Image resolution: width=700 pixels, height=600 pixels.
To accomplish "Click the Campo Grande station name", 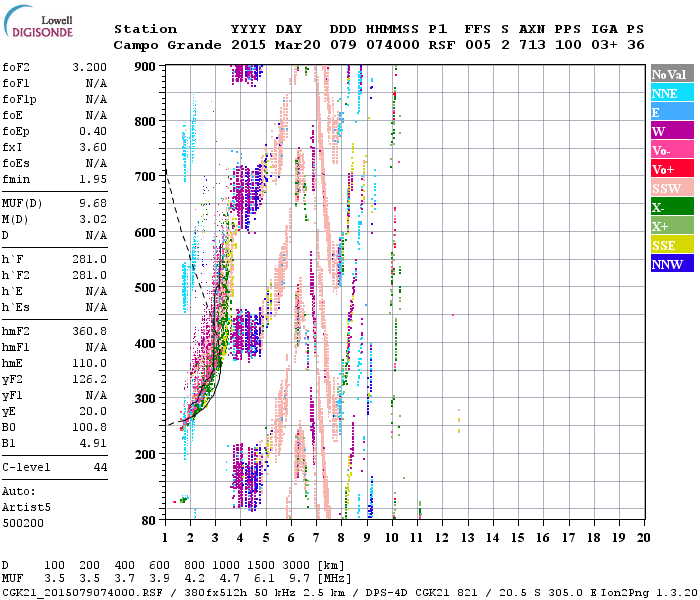I will (167, 45).
